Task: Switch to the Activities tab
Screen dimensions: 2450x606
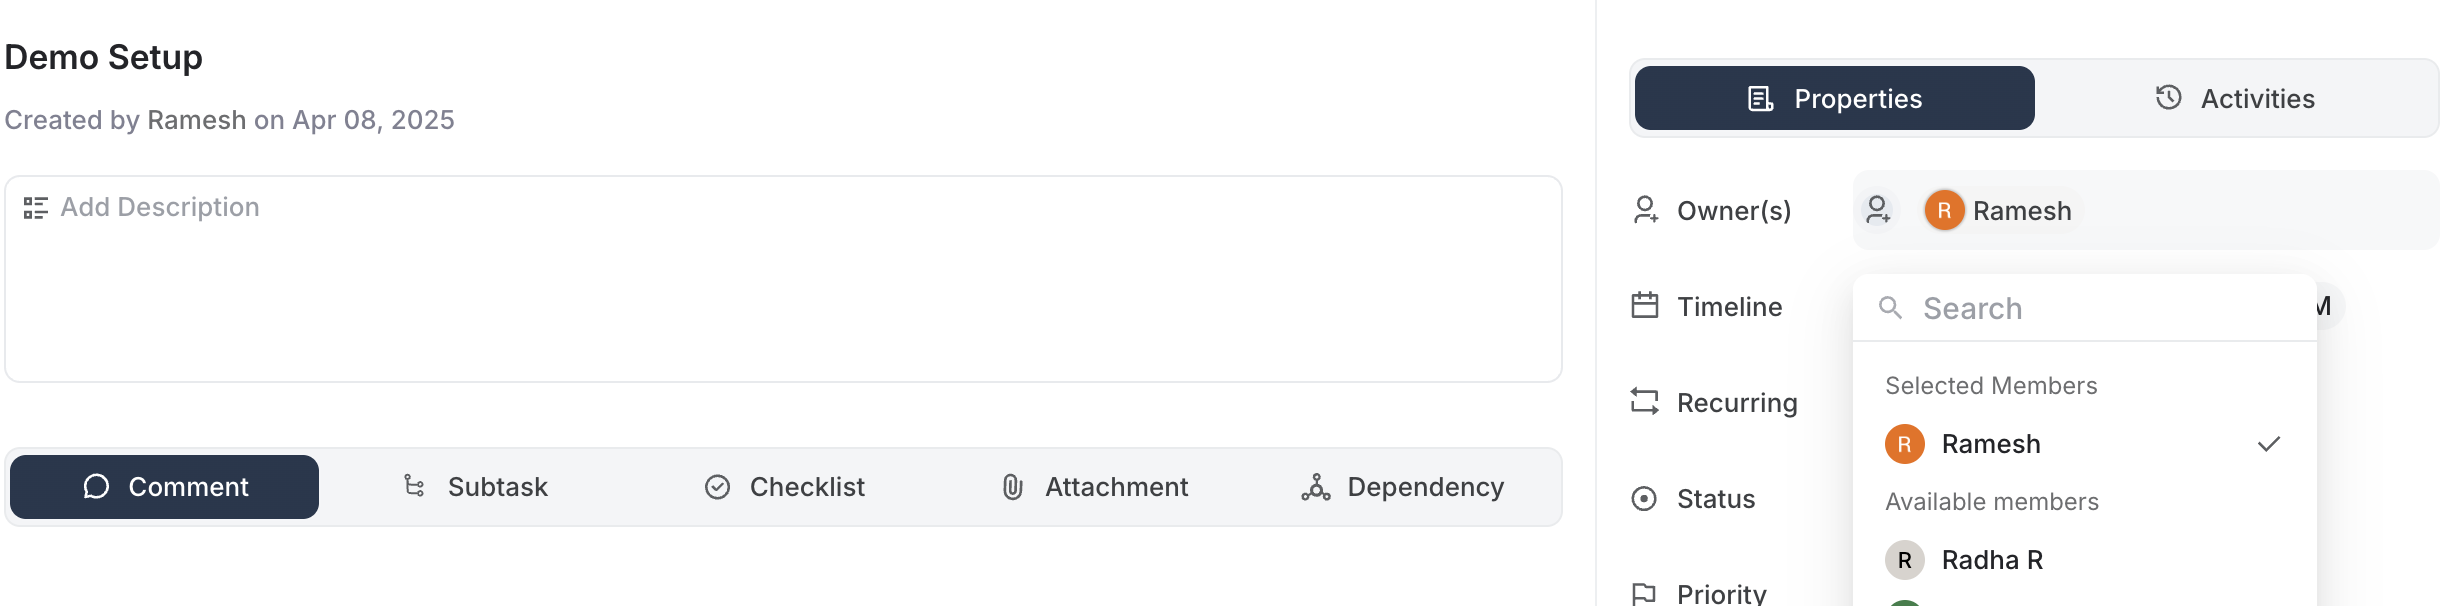Action: click(2236, 98)
